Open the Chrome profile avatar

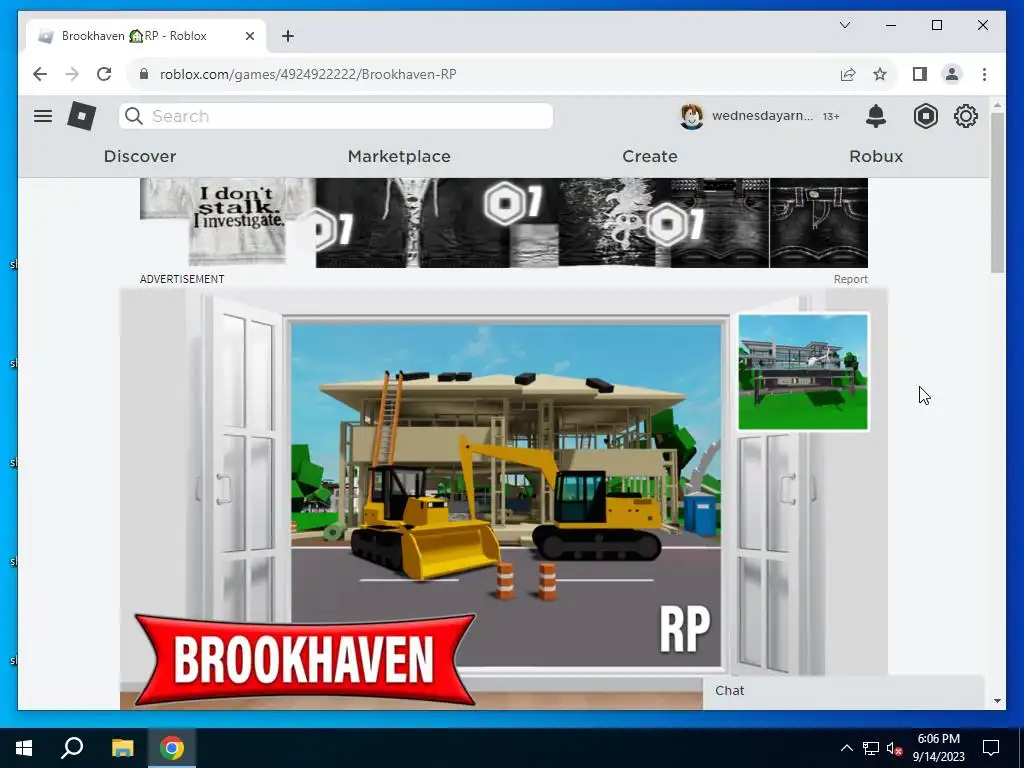pyautogui.click(x=952, y=74)
